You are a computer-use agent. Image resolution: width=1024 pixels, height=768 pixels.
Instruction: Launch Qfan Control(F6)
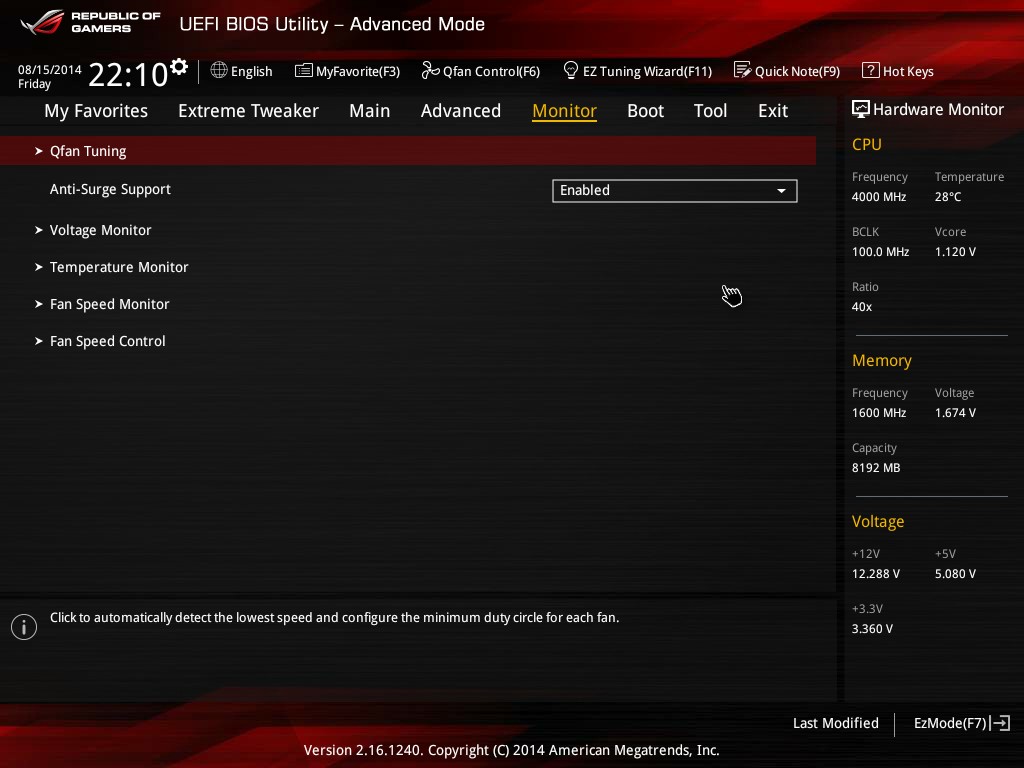pyautogui.click(x=481, y=71)
